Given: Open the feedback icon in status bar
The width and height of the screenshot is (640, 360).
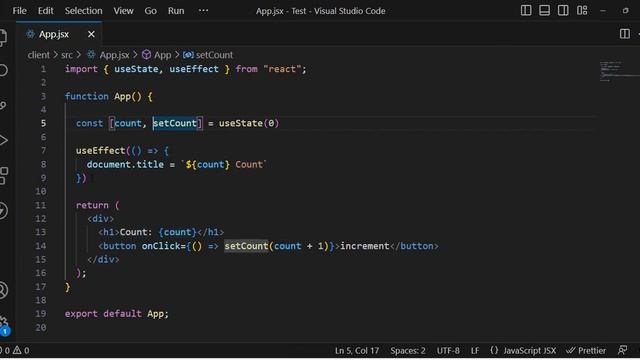Looking at the screenshot, I should 622,350.
